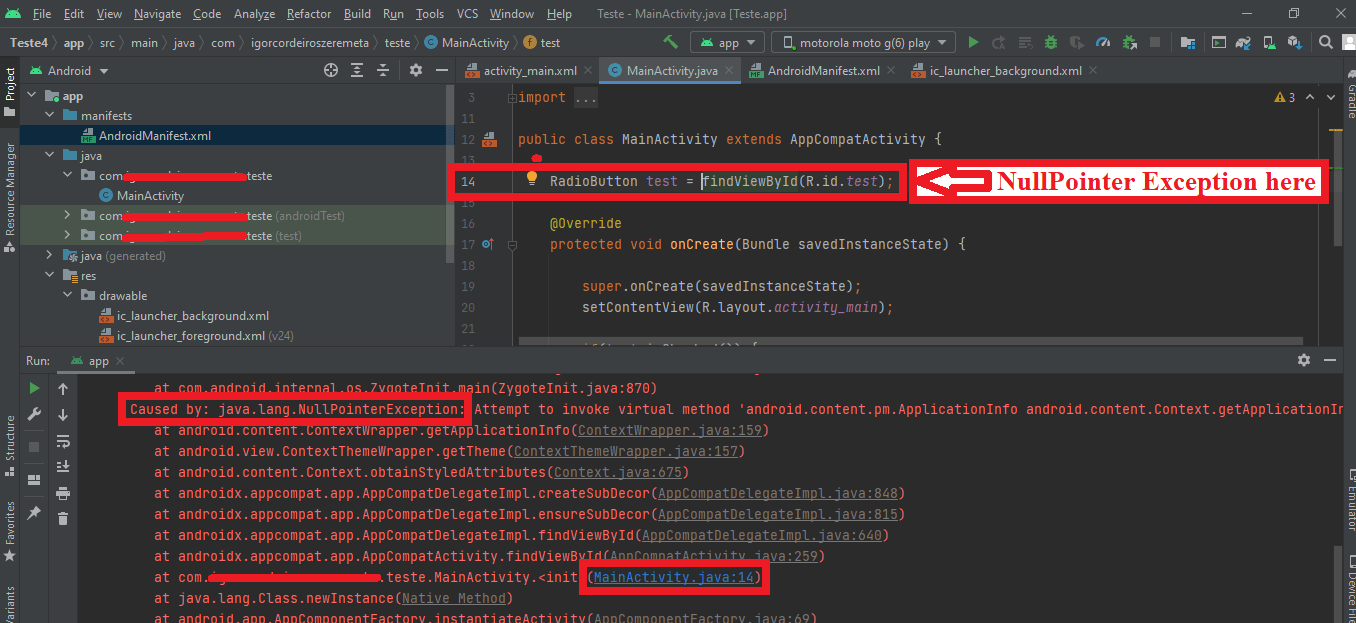Image resolution: width=1356 pixels, height=623 pixels.
Task: Run the app with green play button in main toolbar
Action: click(x=973, y=43)
